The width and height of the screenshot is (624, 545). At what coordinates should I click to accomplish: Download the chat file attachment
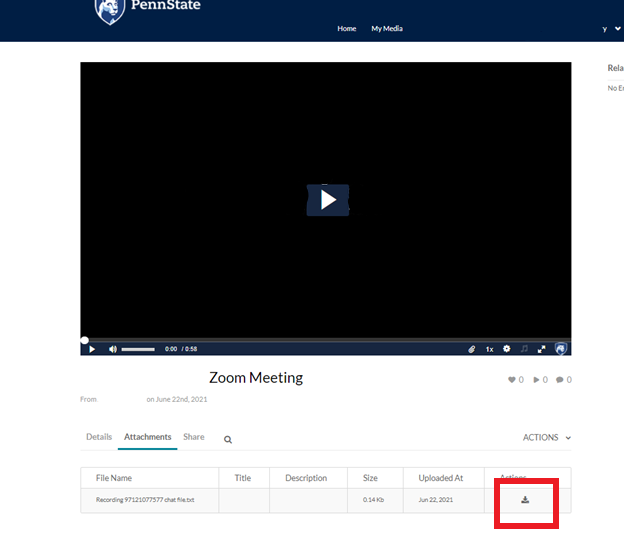point(525,500)
